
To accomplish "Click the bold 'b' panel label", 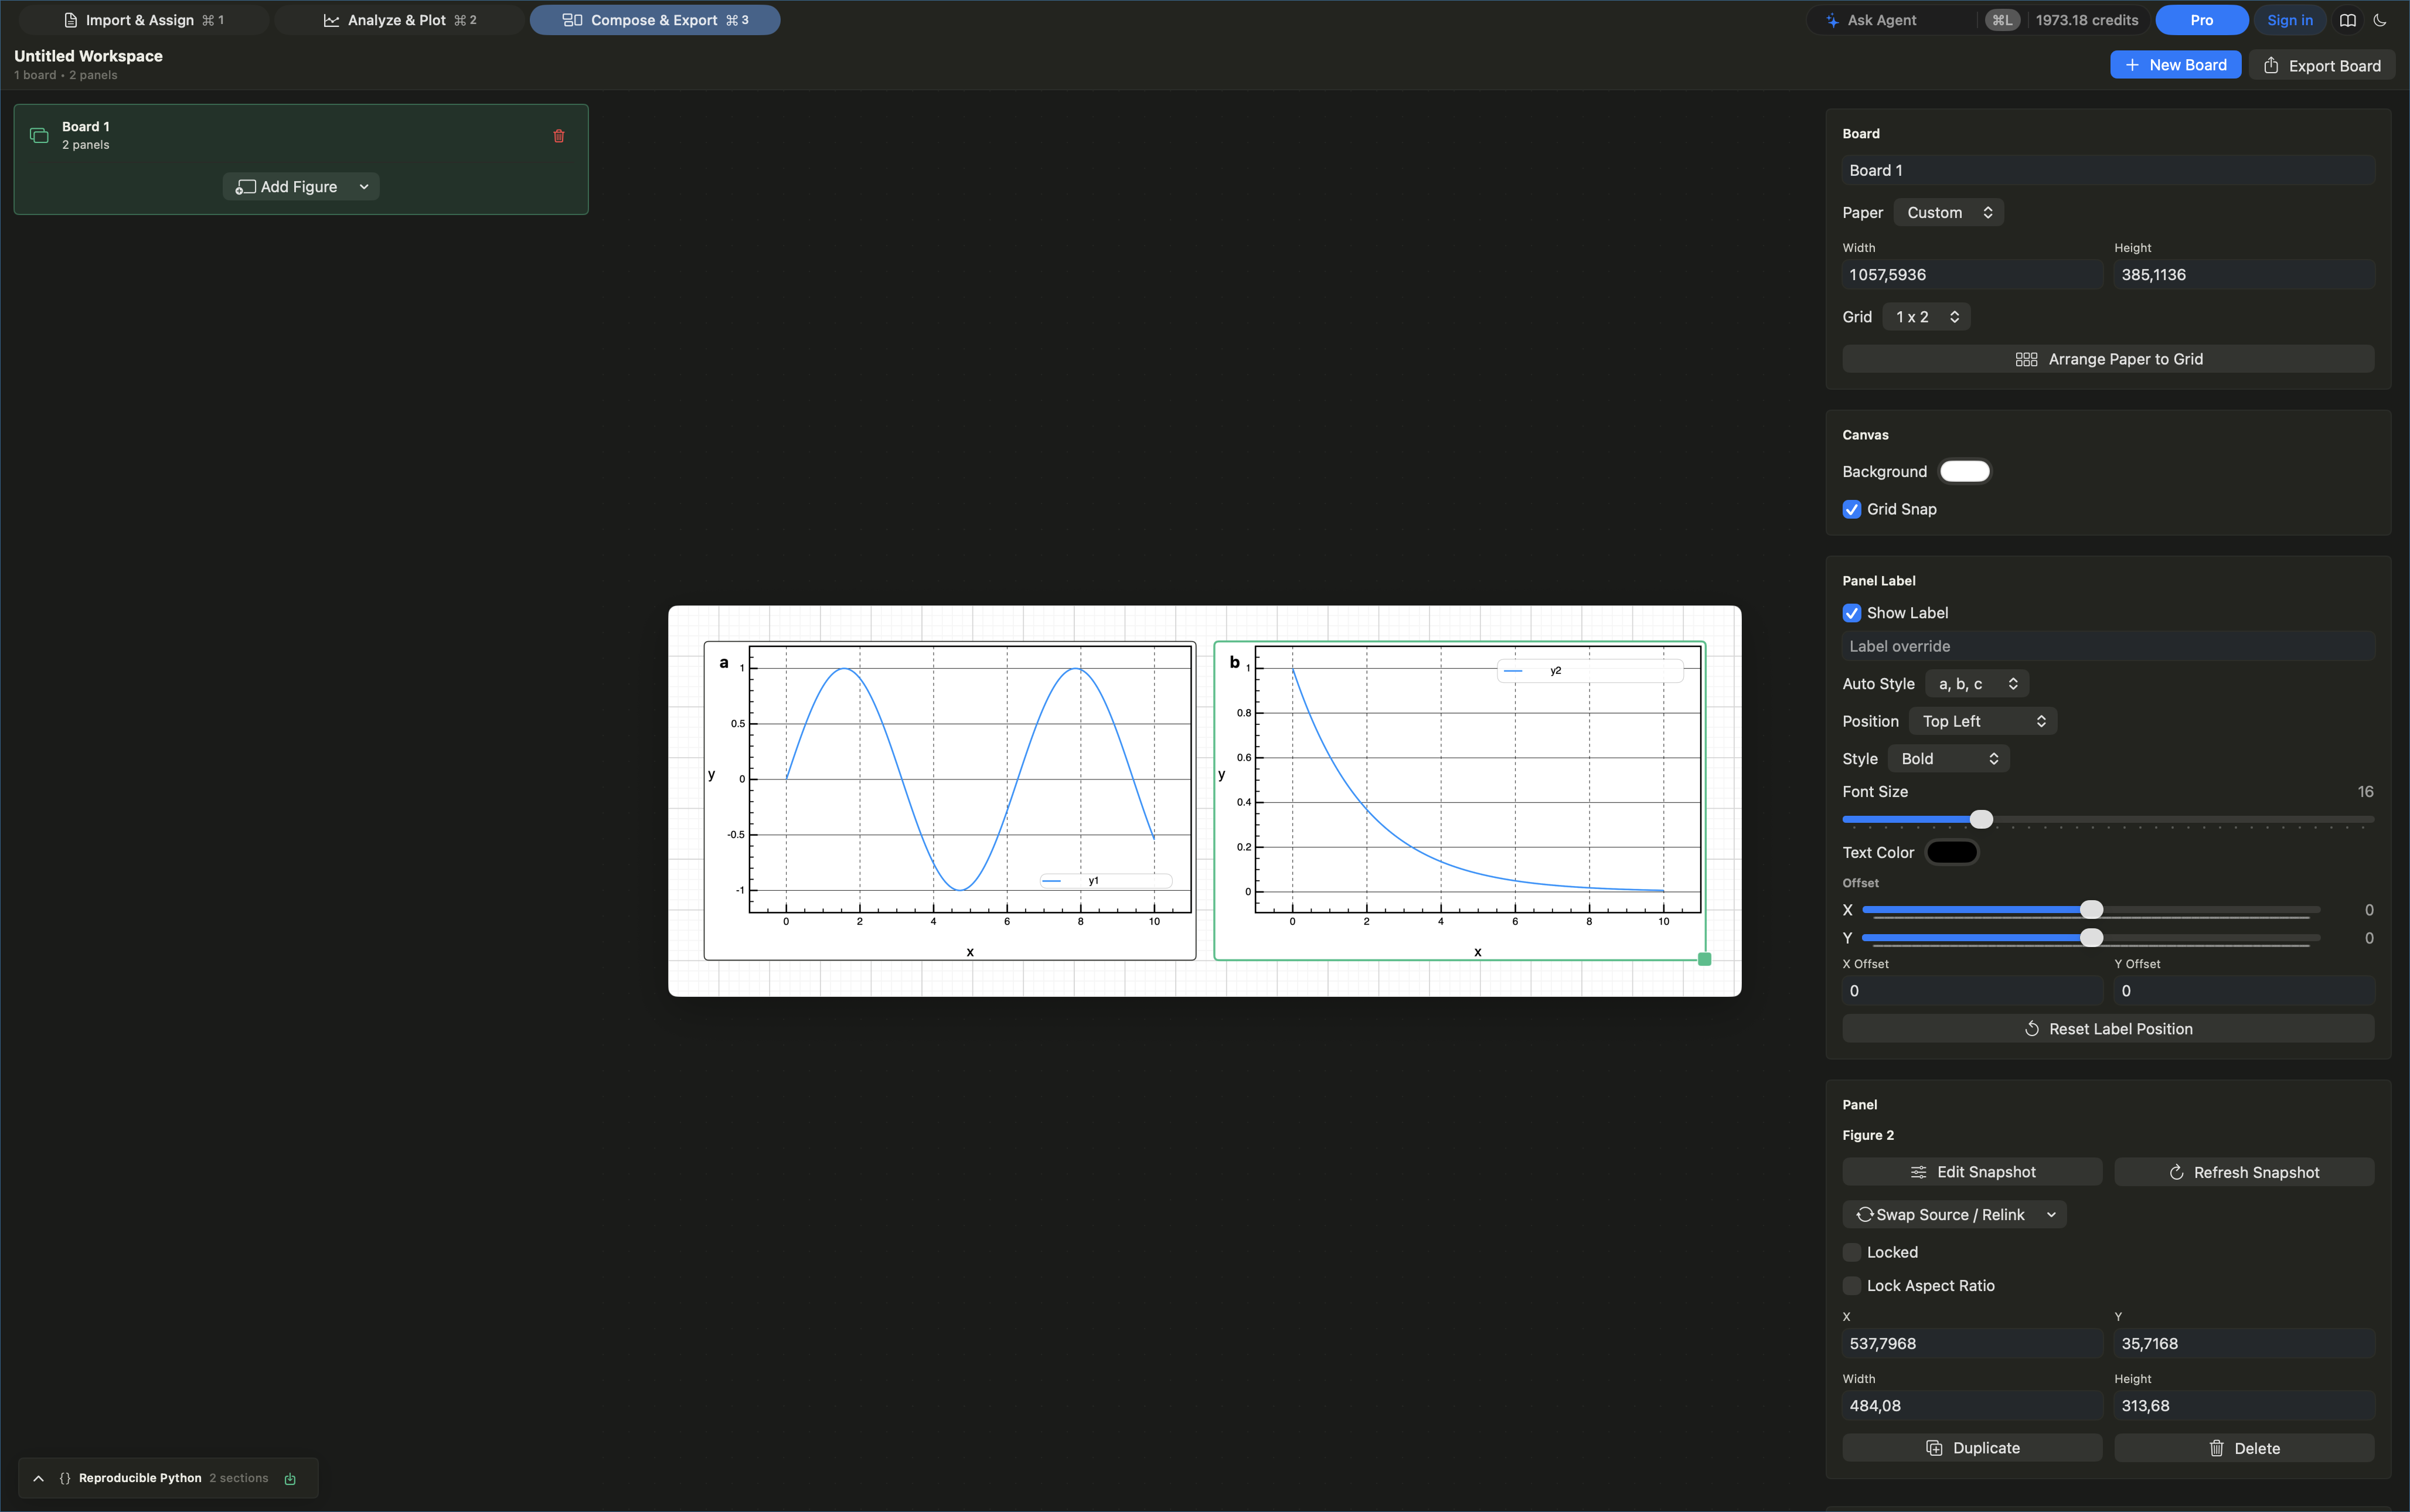I will pyautogui.click(x=1234, y=662).
